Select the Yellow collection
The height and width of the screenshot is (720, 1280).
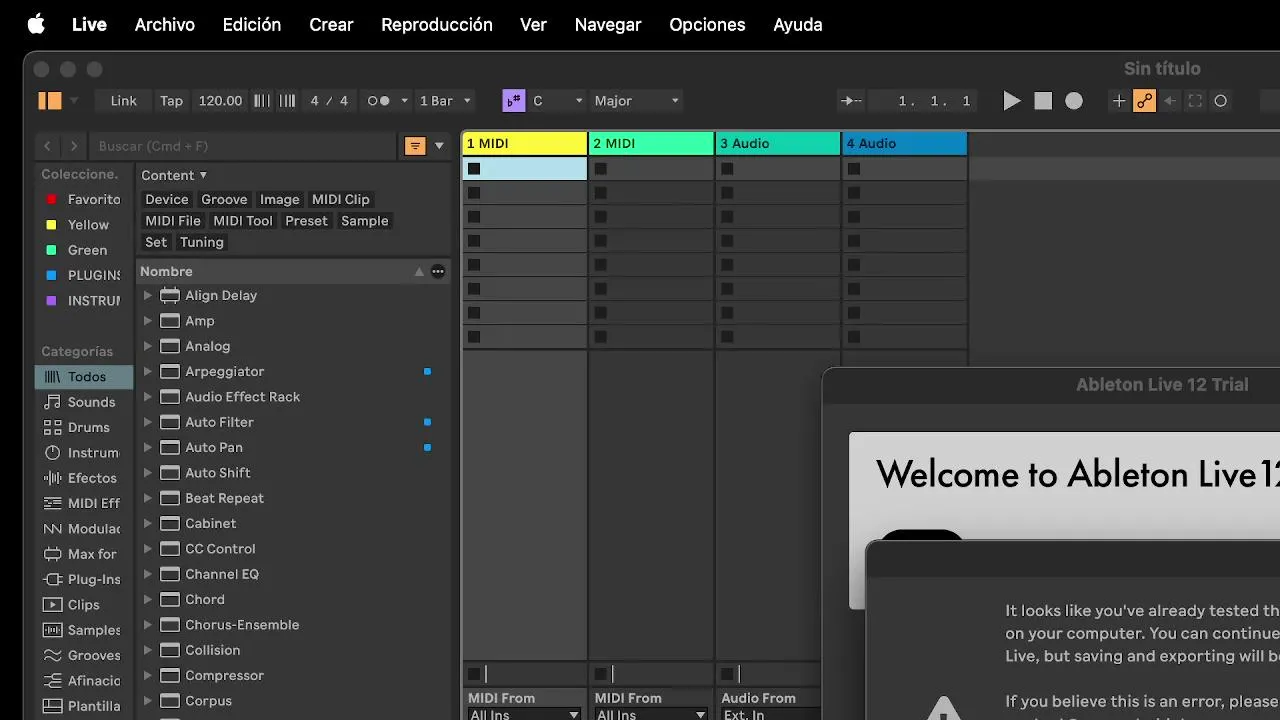pos(84,225)
